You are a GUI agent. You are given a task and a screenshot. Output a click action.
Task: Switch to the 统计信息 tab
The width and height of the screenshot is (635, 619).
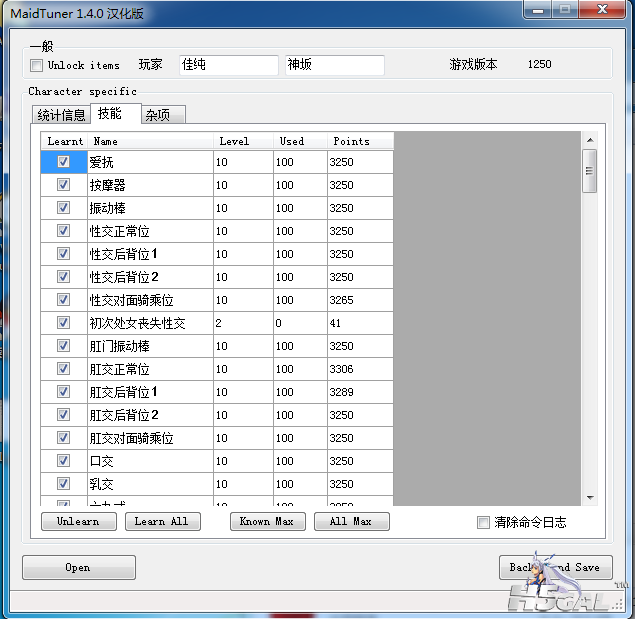(x=61, y=115)
